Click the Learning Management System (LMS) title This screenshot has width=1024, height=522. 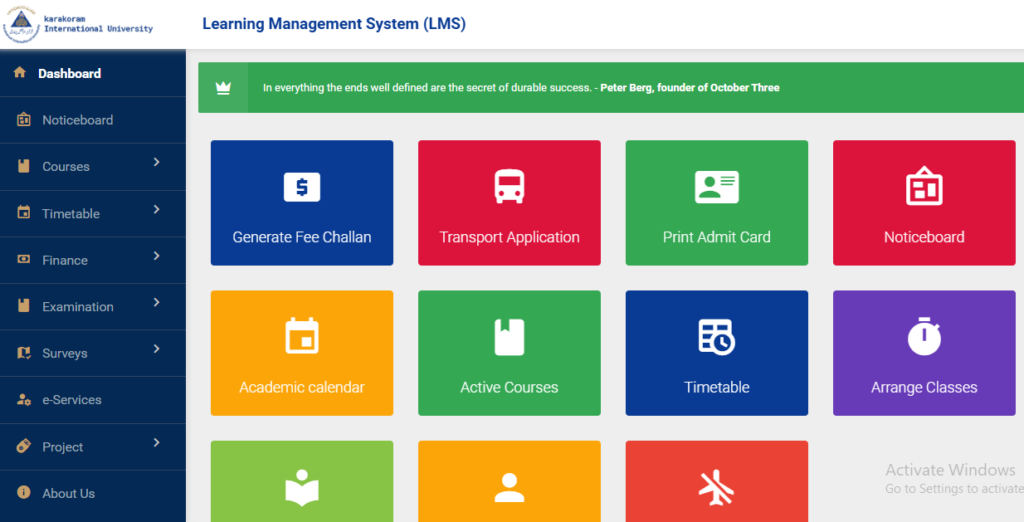334,24
